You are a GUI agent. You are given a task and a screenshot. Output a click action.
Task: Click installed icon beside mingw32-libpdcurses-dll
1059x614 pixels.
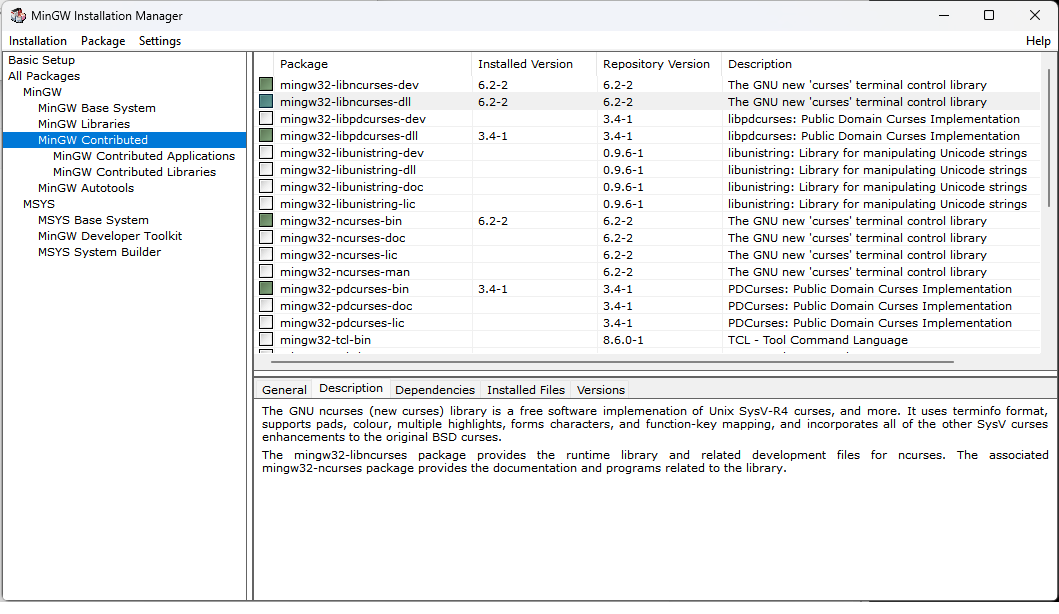(x=266, y=136)
